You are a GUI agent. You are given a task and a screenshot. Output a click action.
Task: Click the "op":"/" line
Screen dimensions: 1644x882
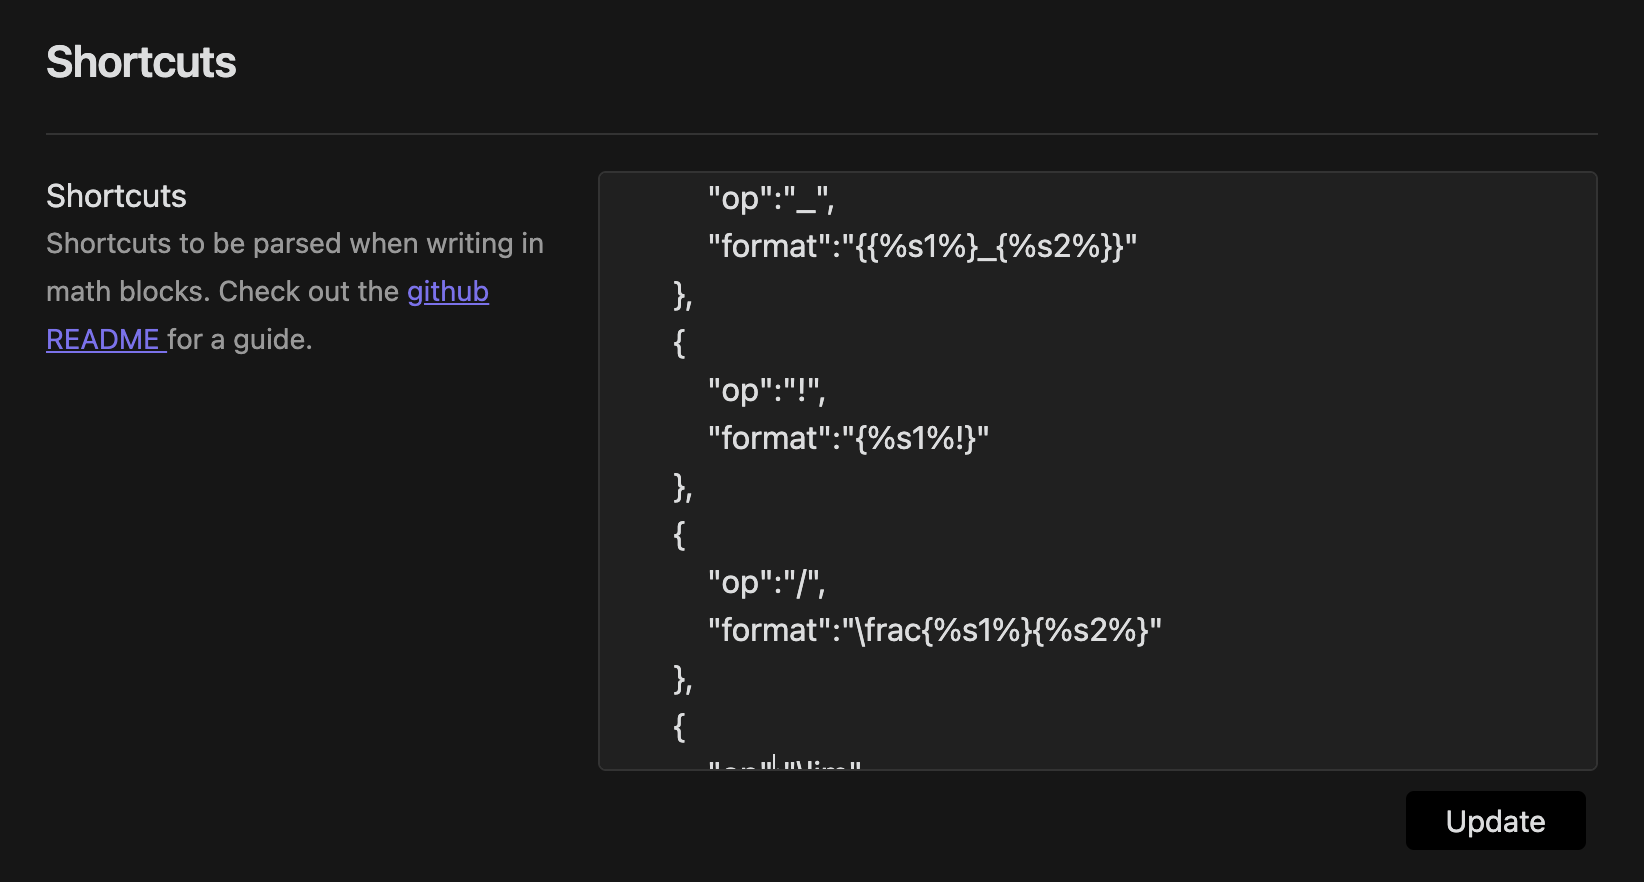click(x=767, y=582)
